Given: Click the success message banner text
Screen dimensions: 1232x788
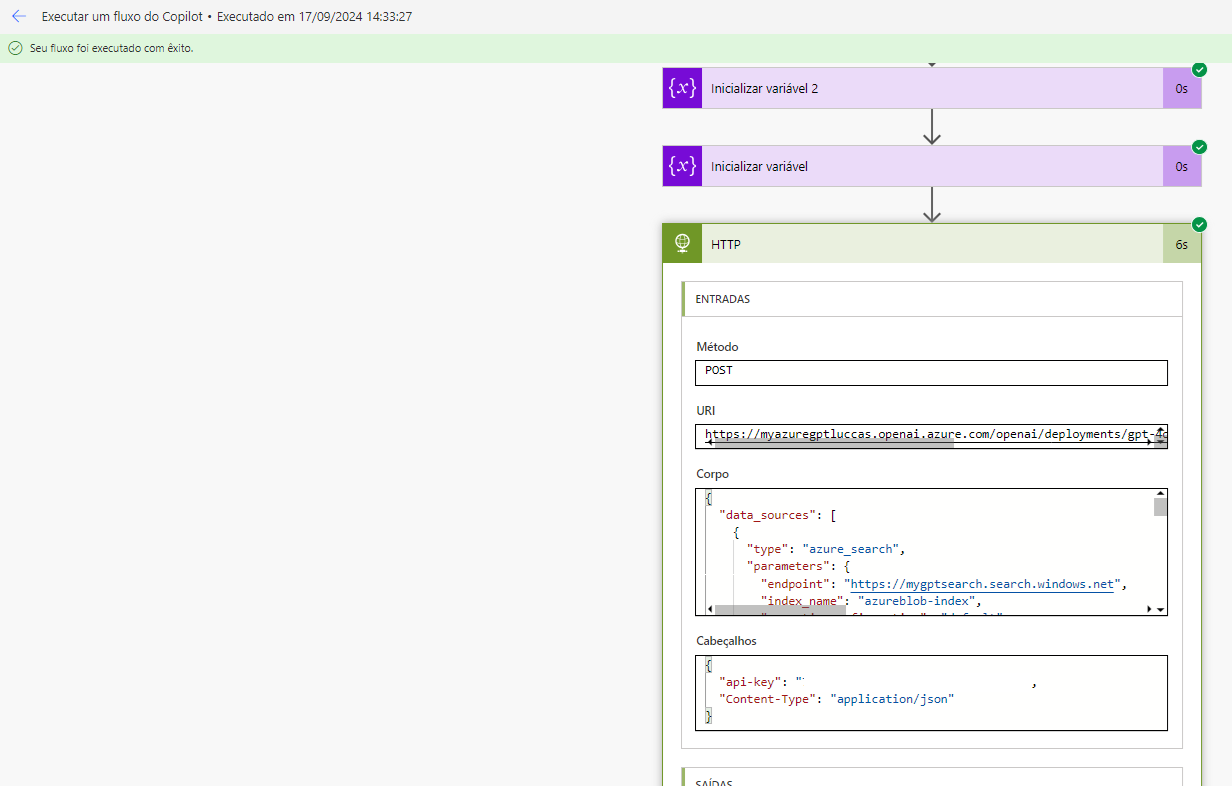Looking at the screenshot, I should point(112,48).
